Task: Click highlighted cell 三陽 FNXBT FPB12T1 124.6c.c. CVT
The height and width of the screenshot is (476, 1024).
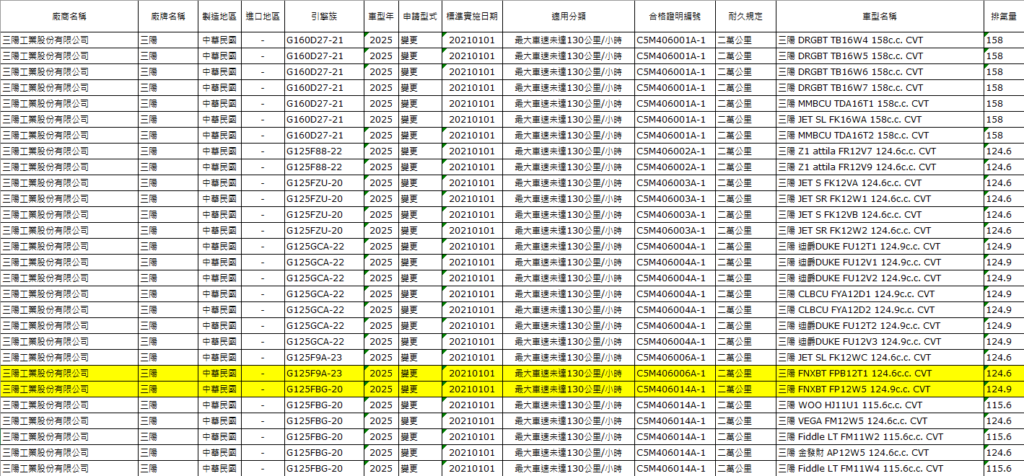Action: coord(880,373)
